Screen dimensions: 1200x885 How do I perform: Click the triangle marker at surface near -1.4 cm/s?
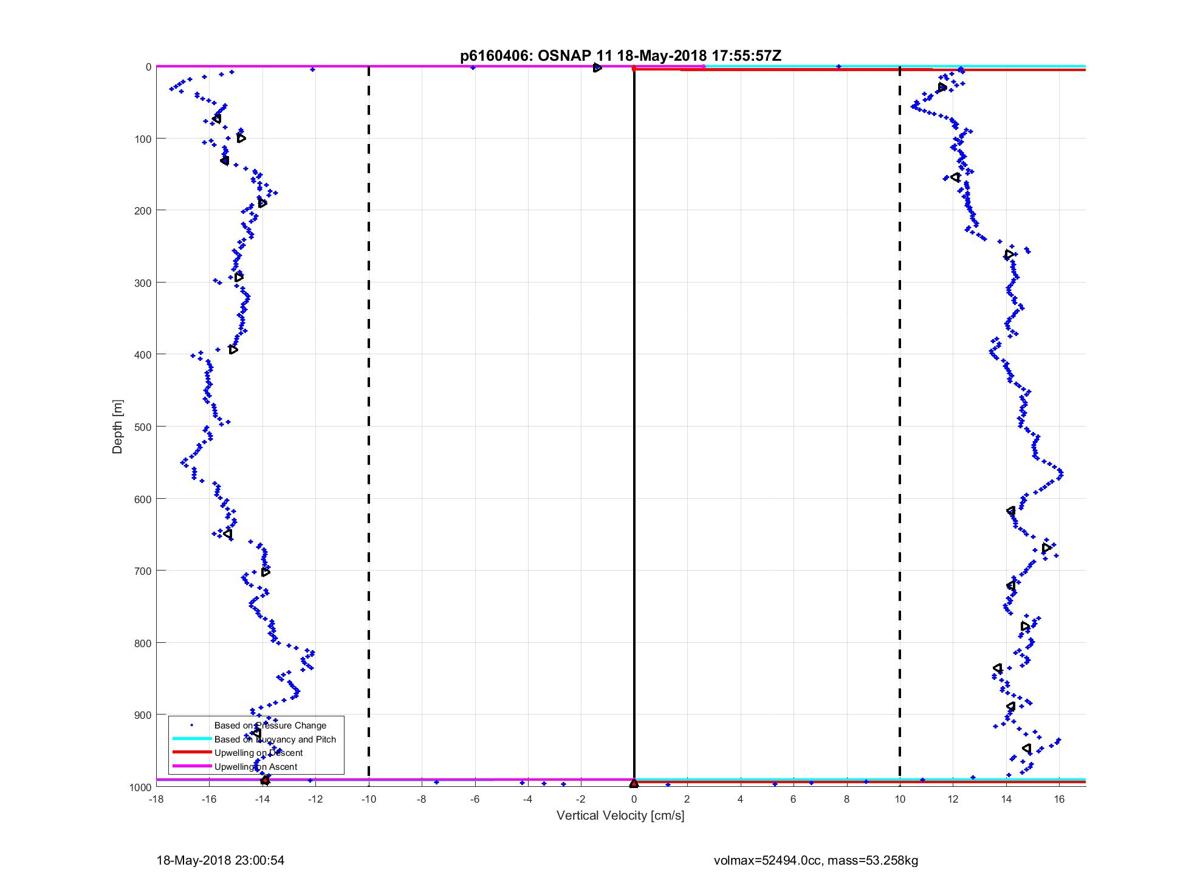click(597, 67)
